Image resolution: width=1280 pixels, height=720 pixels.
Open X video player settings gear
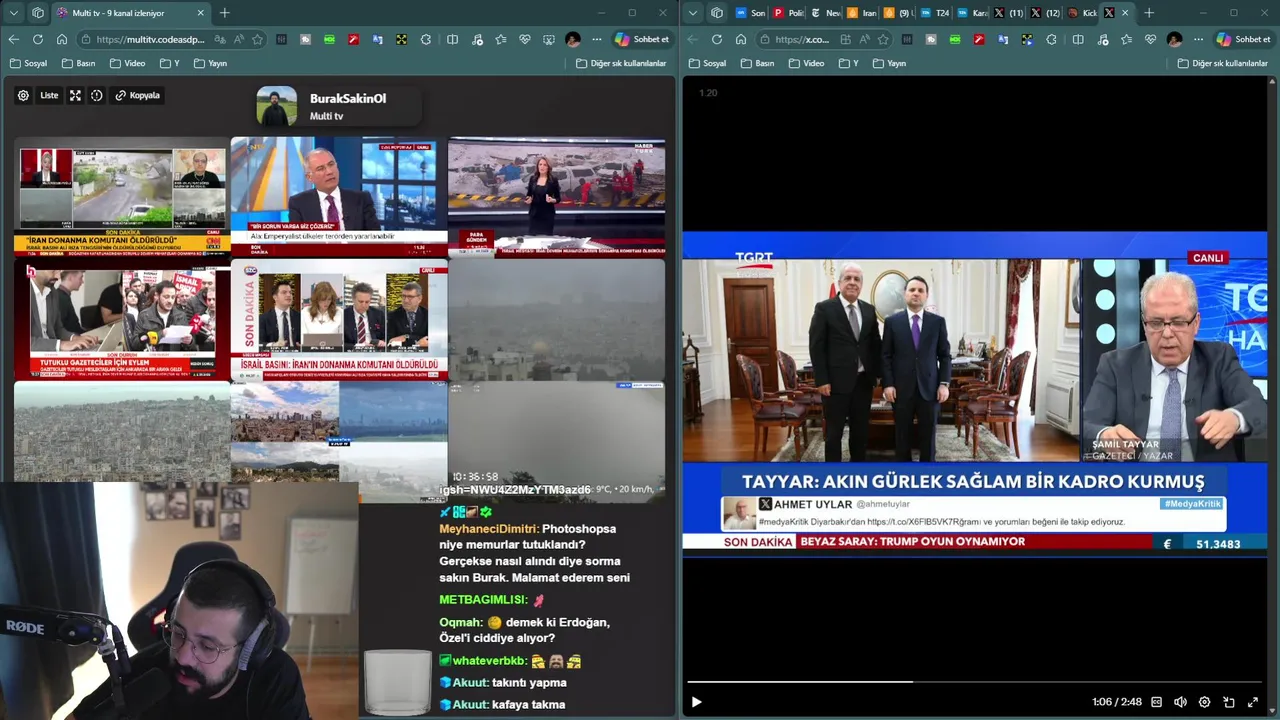tap(1204, 702)
